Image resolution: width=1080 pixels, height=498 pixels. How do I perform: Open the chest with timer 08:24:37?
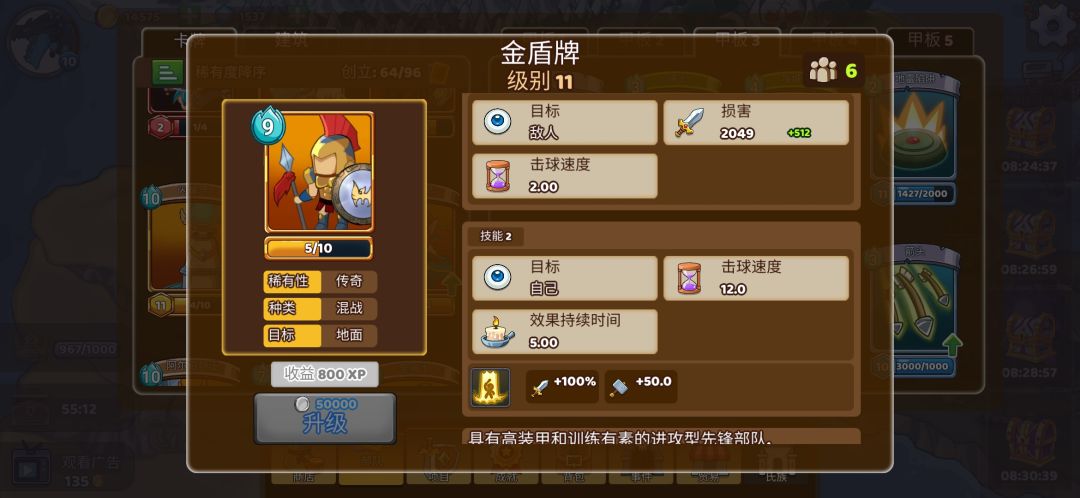tap(1030, 138)
